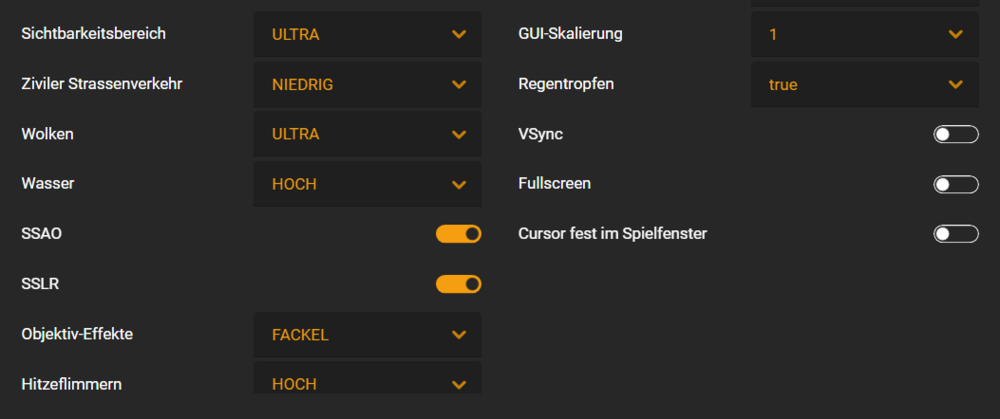The image size is (1000, 419).
Task: Open Ziviler Strassenverkehr dropdown set to NIEDRIG
Action: tap(367, 84)
